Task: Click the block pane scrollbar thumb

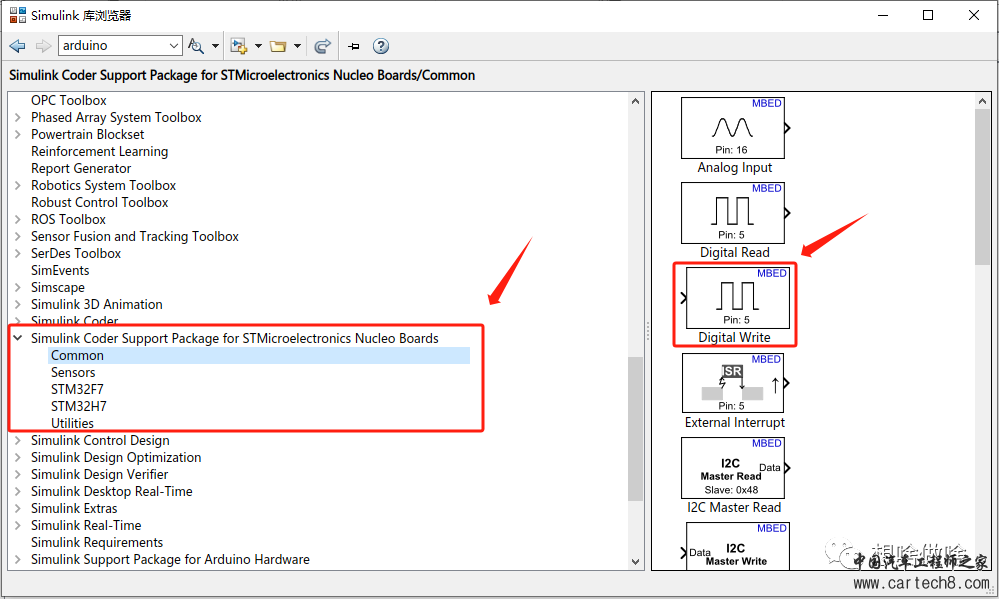Action: coord(982,187)
